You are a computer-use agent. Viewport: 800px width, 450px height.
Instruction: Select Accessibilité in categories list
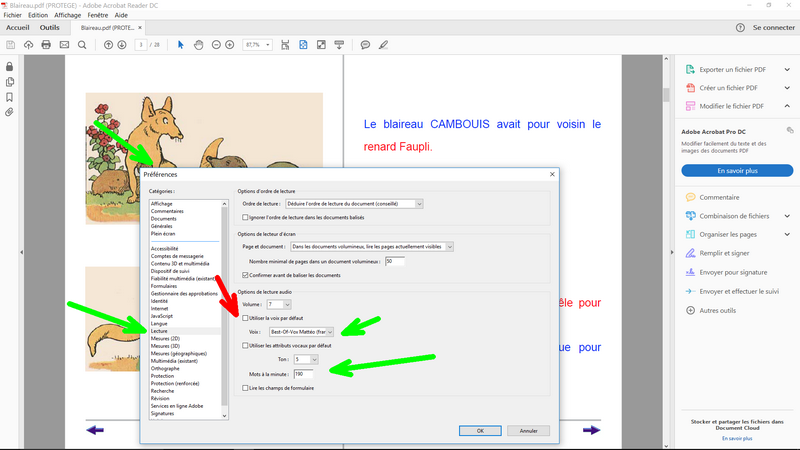[x=164, y=248]
